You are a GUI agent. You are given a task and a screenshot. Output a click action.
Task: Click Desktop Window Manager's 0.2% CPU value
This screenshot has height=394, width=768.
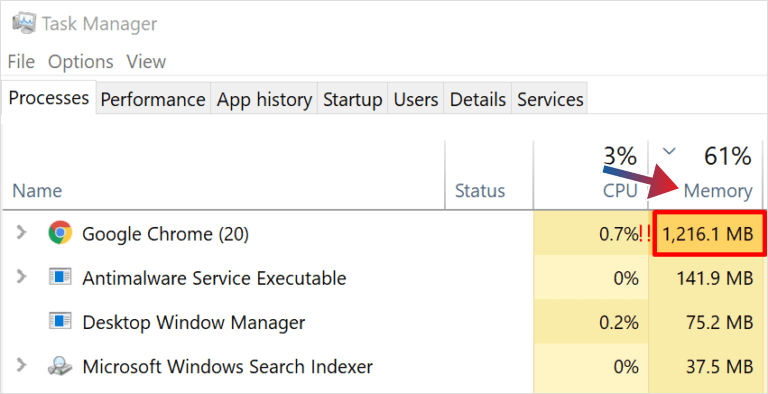tap(619, 322)
